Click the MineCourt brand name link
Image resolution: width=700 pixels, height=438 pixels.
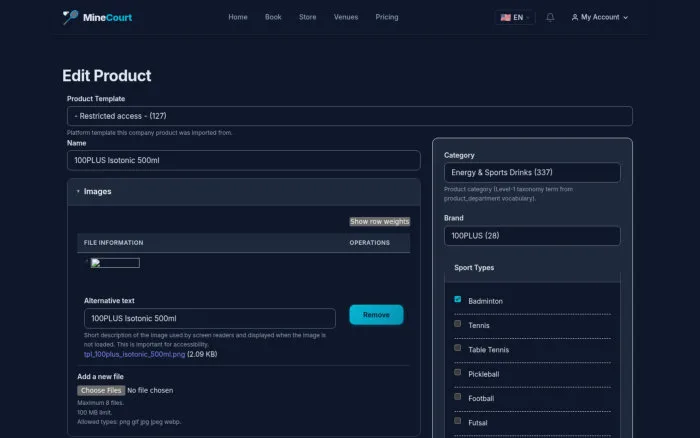click(x=107, y=17)
